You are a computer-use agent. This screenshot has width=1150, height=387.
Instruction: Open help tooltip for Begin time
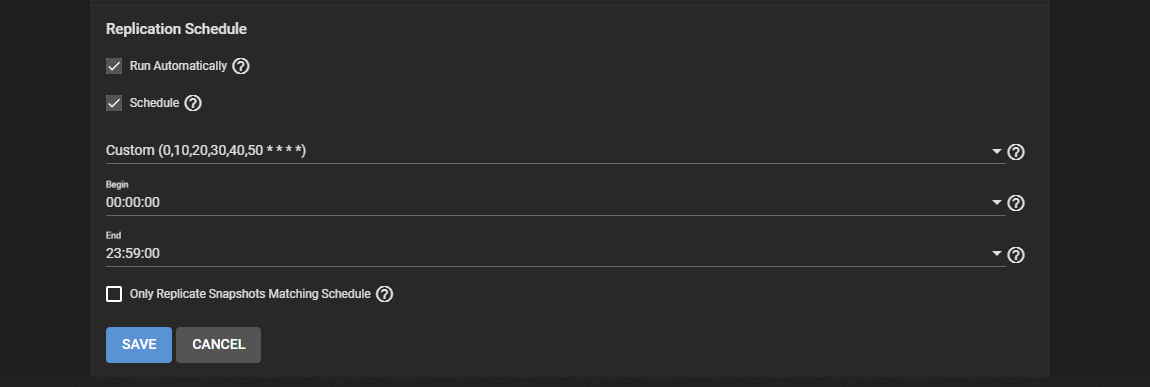click(x=1016, y=203)
